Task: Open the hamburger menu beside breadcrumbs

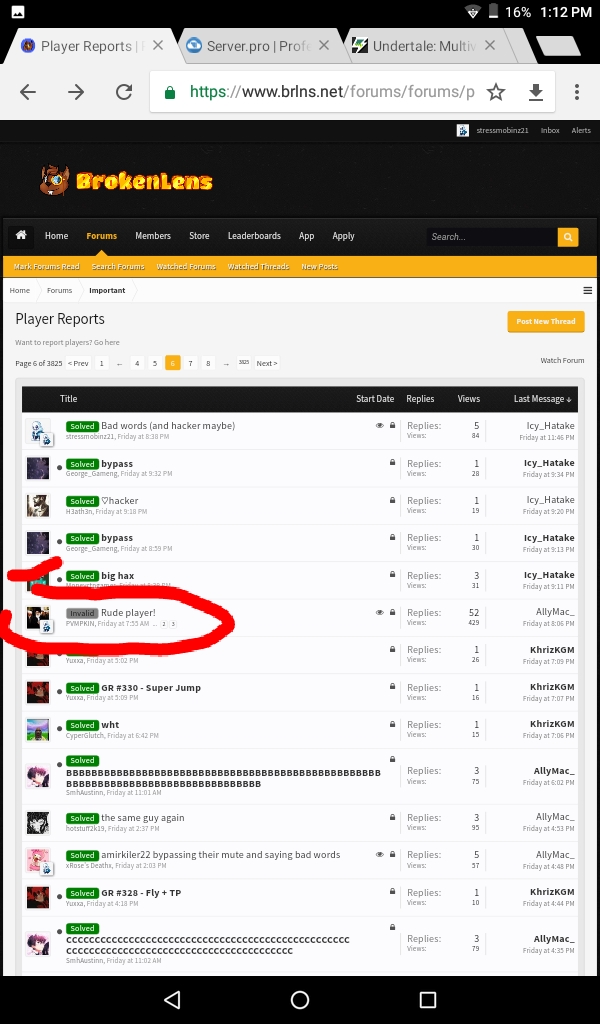Action: (588, 291)
